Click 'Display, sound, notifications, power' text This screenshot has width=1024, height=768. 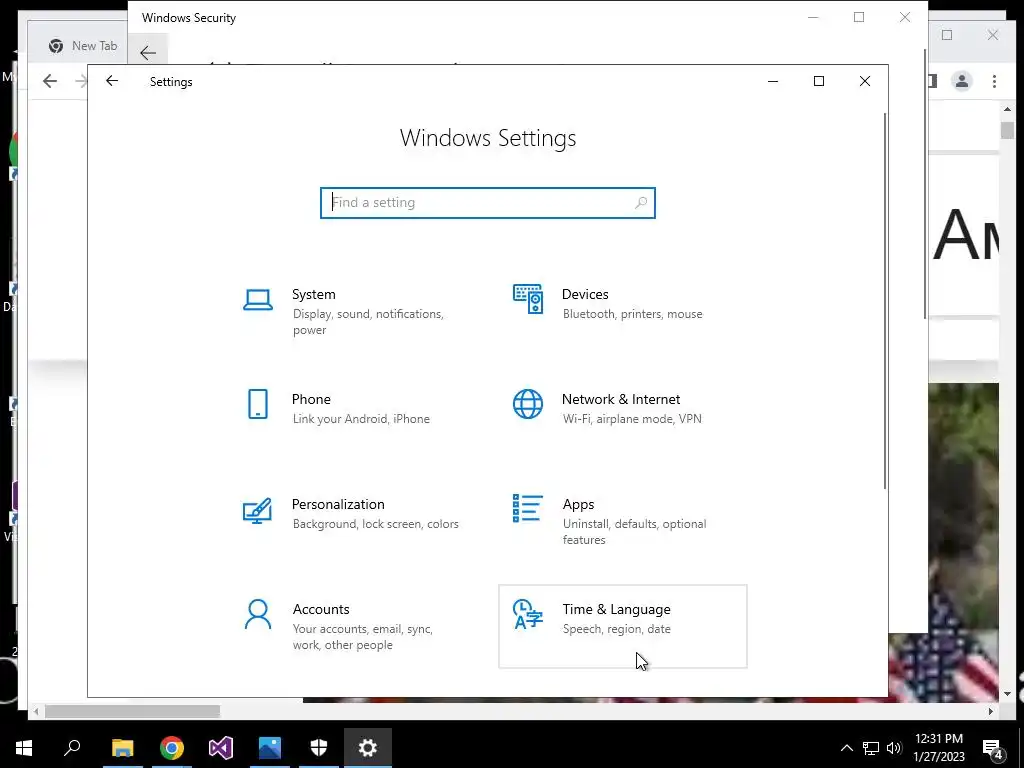click(368, 322)
